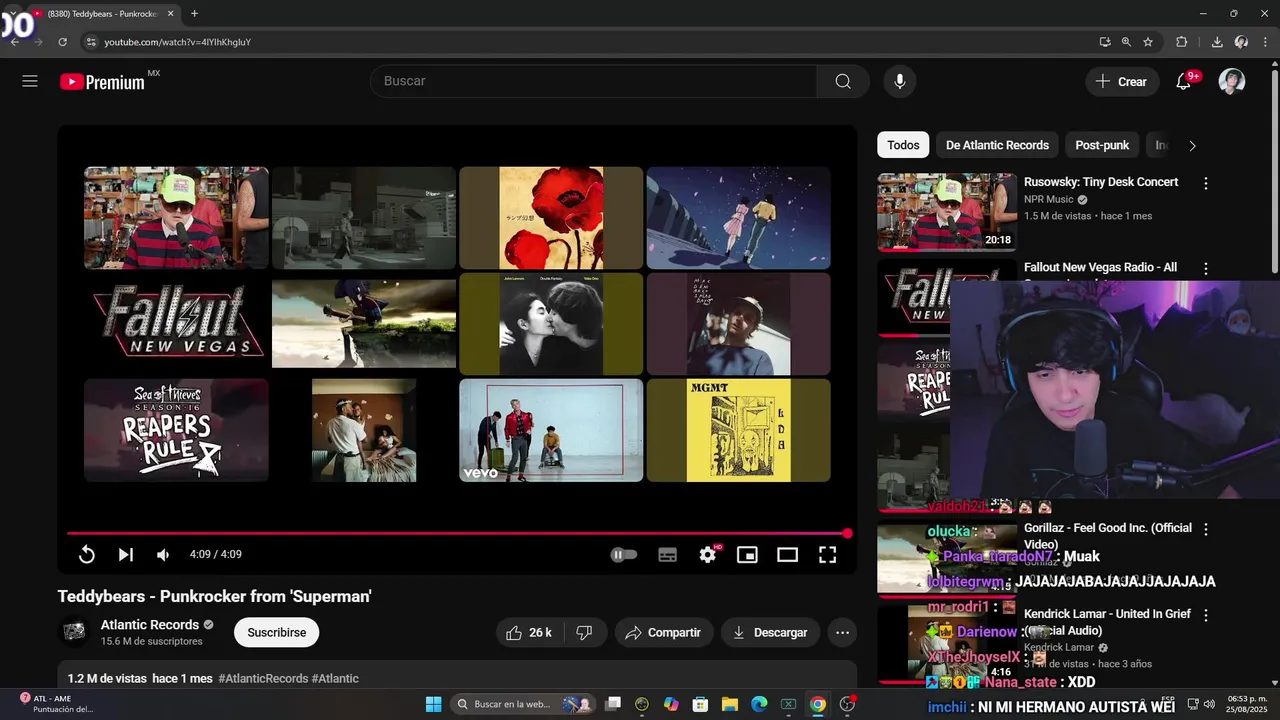Viewport: 1280px width, 720px height.
Task: Go to YouTube Premium home logo
Action: pyautogui.click(x=103, y=82)
